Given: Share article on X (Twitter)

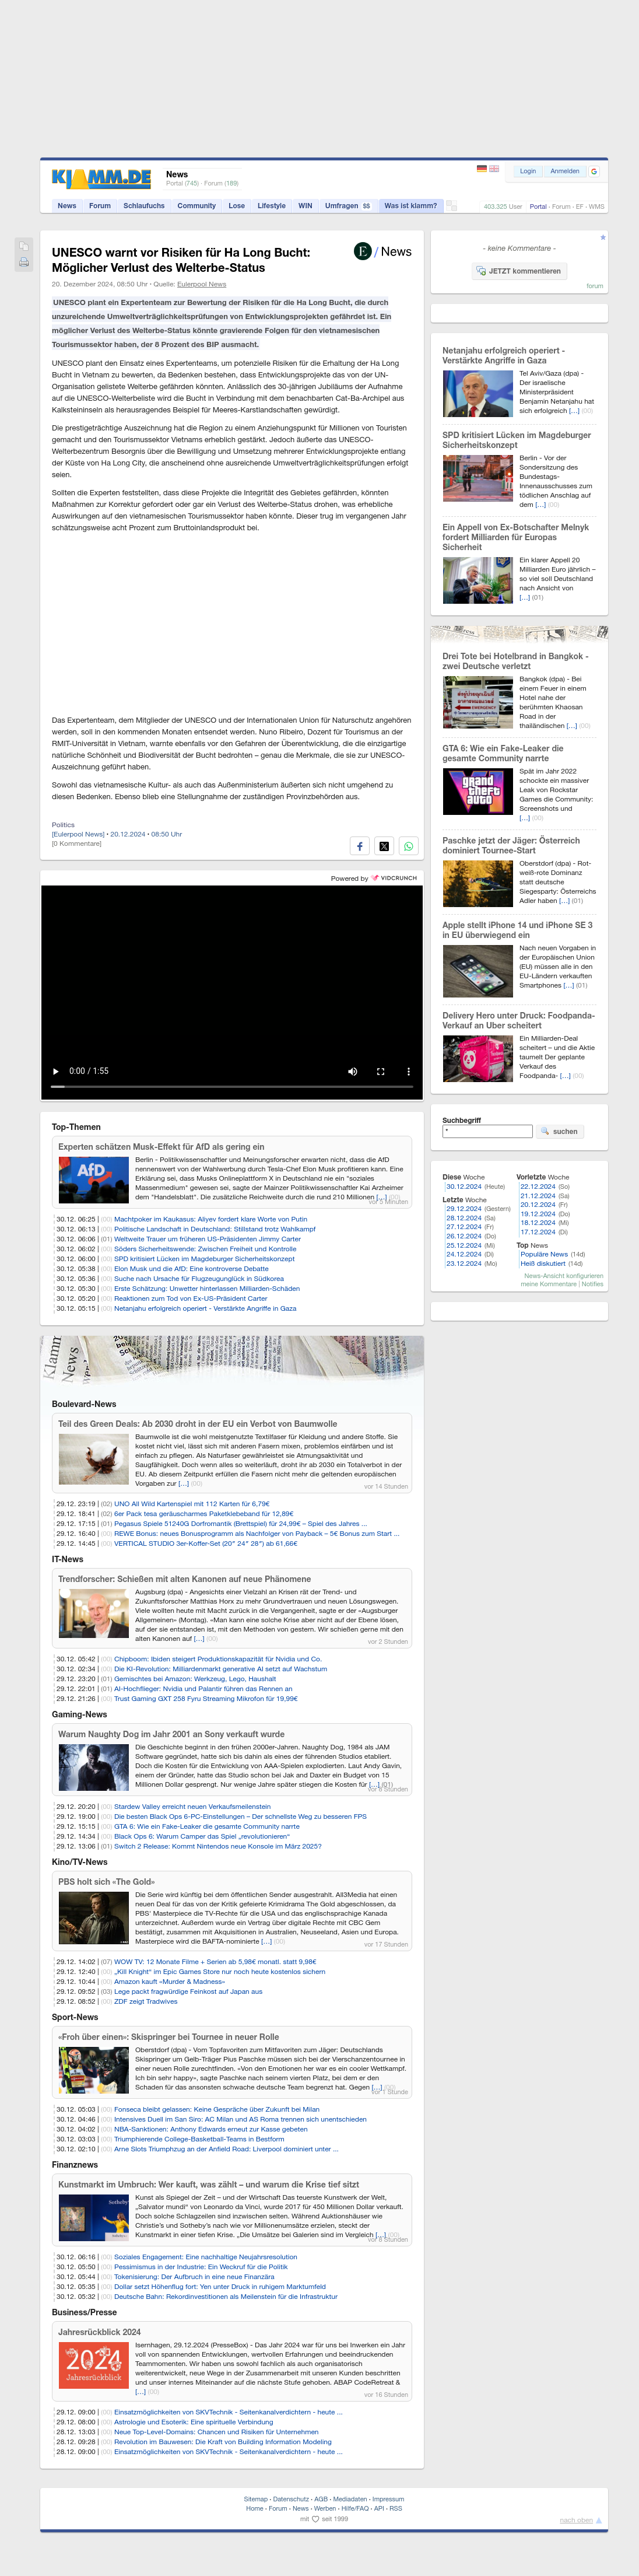Looking at the screenshot, I should (384, 846).
